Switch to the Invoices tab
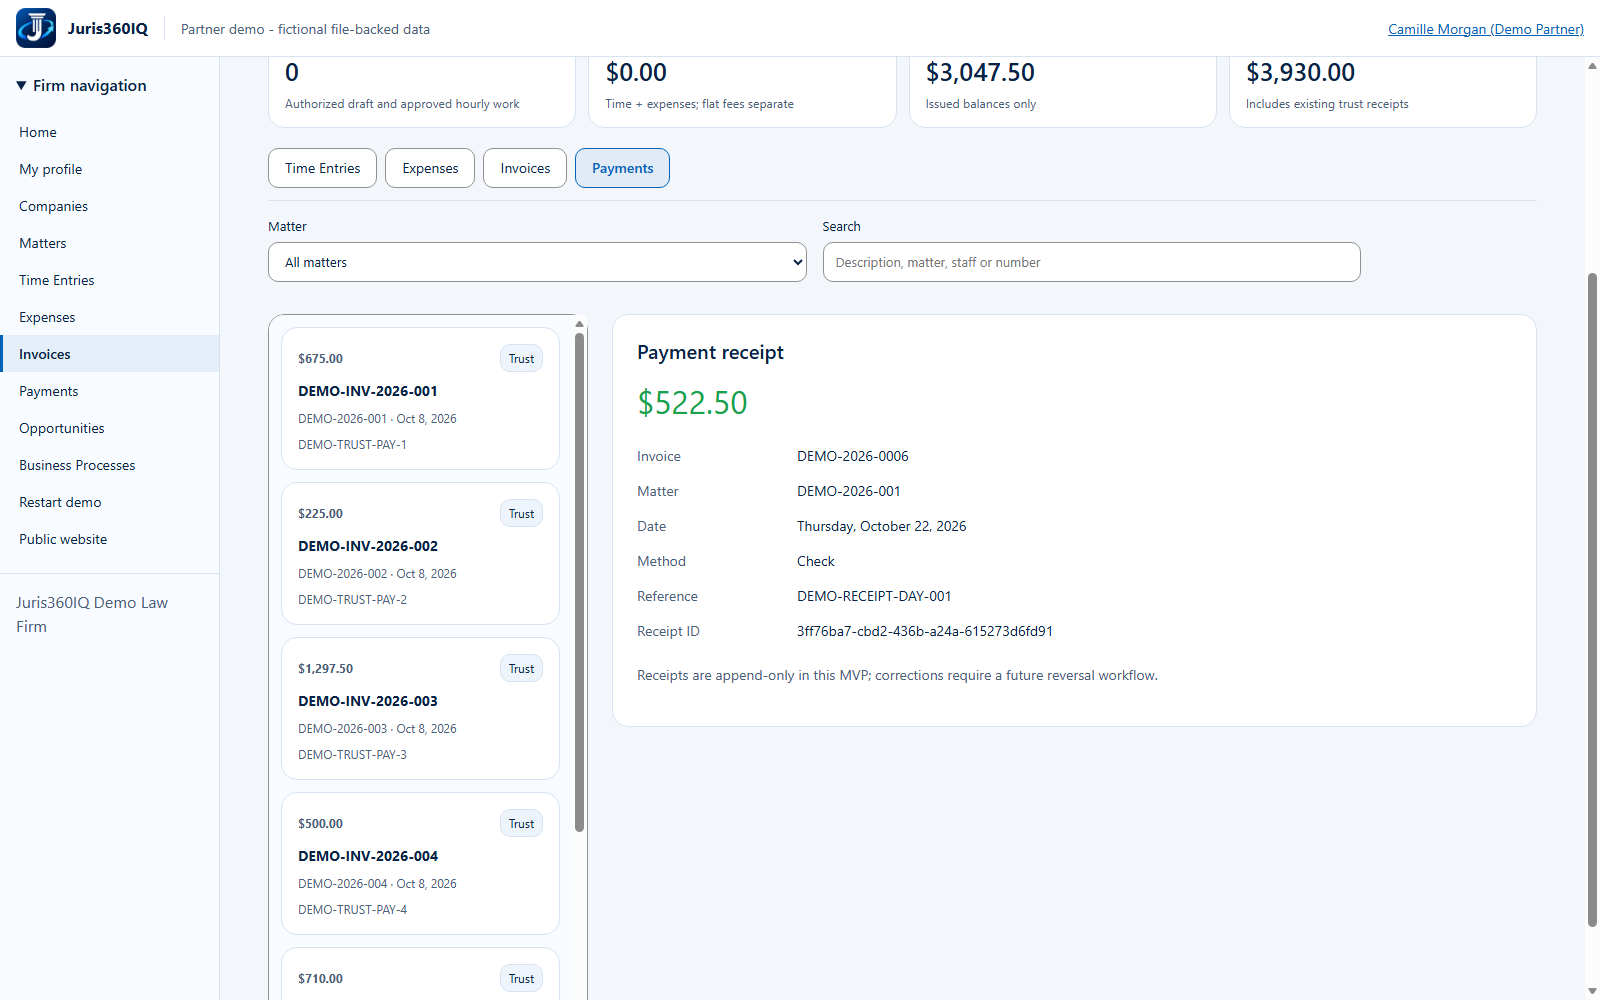The height and width of the screenshot is (1000, 1600). coord(525,168)
